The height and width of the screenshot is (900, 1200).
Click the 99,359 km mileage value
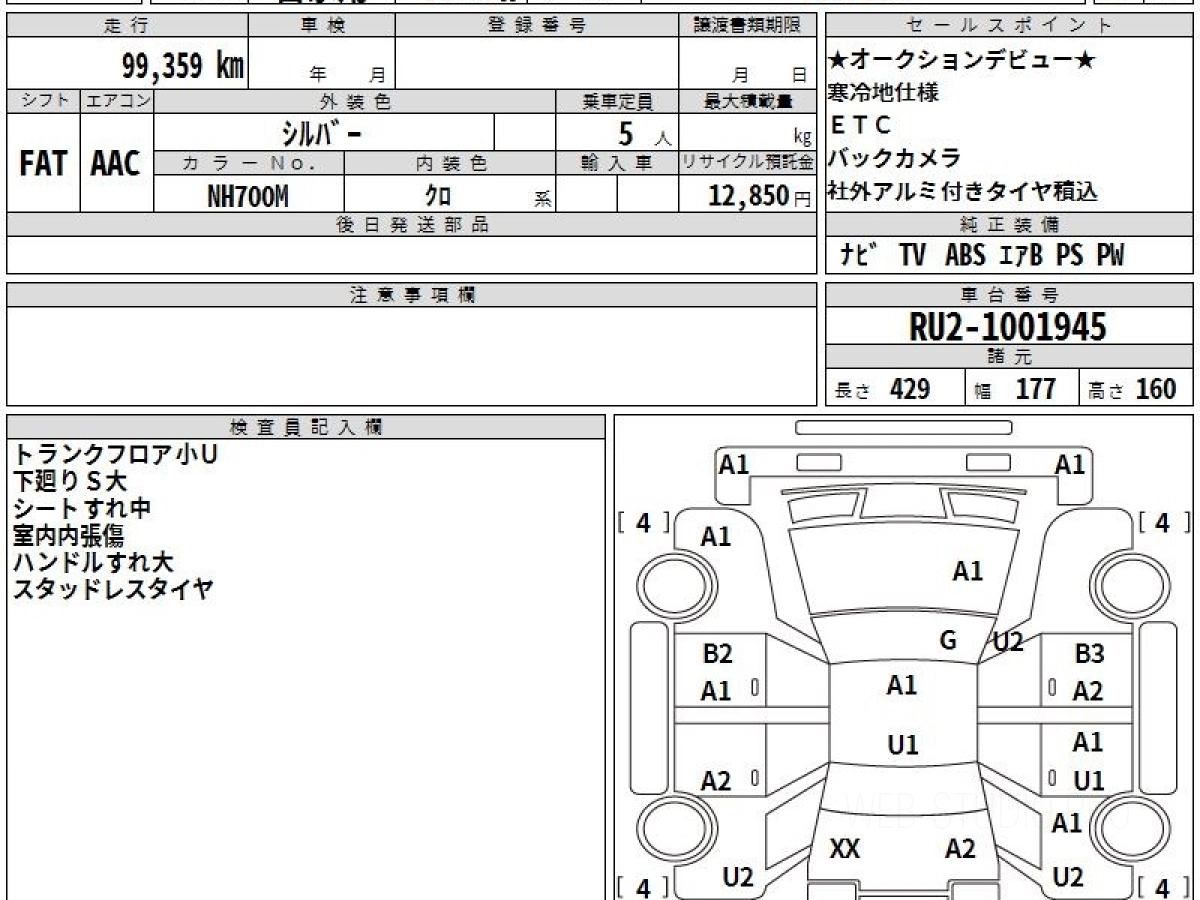point(183,66)
